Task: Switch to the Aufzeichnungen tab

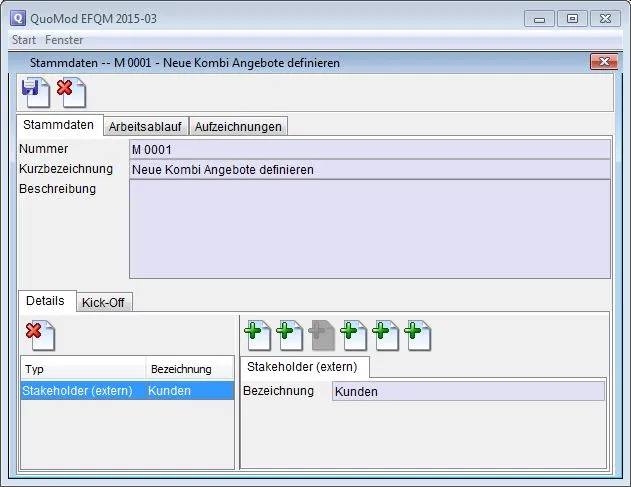Action: click(x=238, y=126)
